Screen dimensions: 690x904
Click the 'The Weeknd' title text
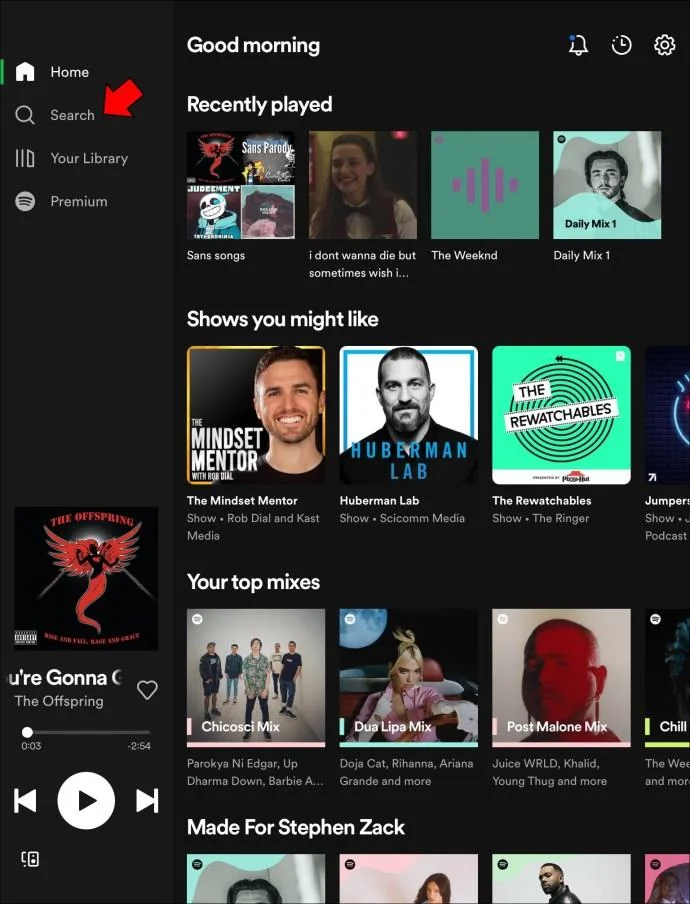[464, 255]
